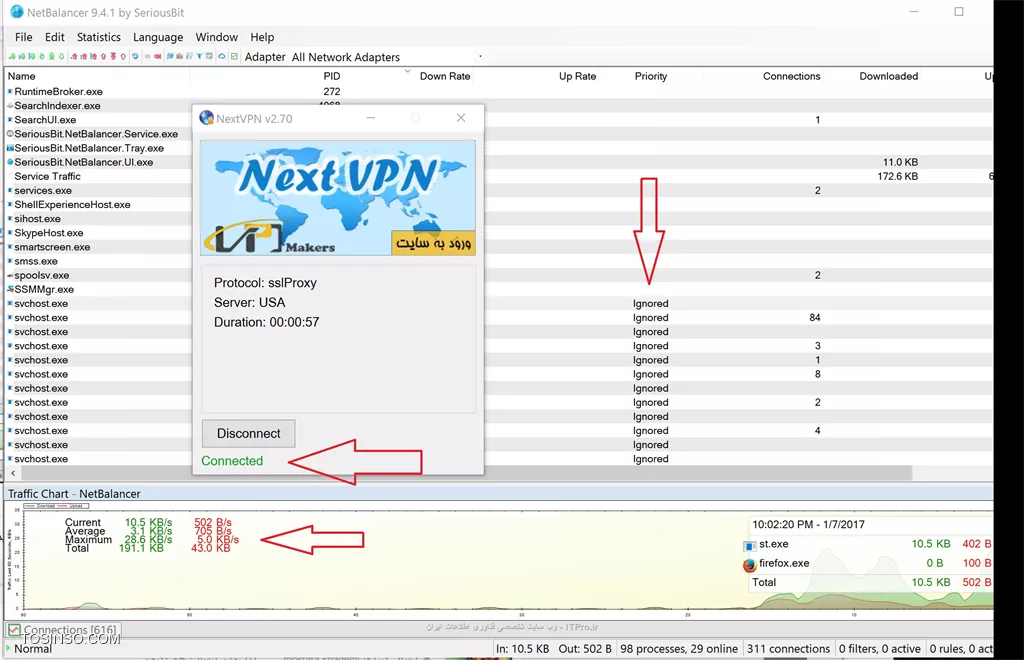The height and width of the screenshot is (660, 1024).
Task: Click fourth green block-download toolbar icon
Action: tap(42, 56)
